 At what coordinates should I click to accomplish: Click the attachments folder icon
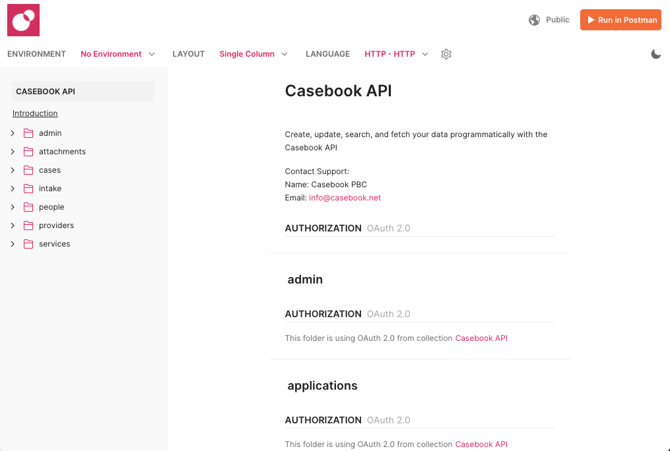tap(29, 152)
